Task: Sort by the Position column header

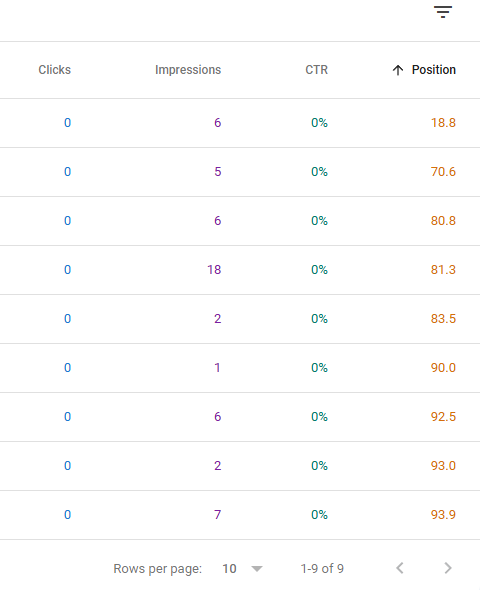Action: pyautogui.click(x=433, y=70)
